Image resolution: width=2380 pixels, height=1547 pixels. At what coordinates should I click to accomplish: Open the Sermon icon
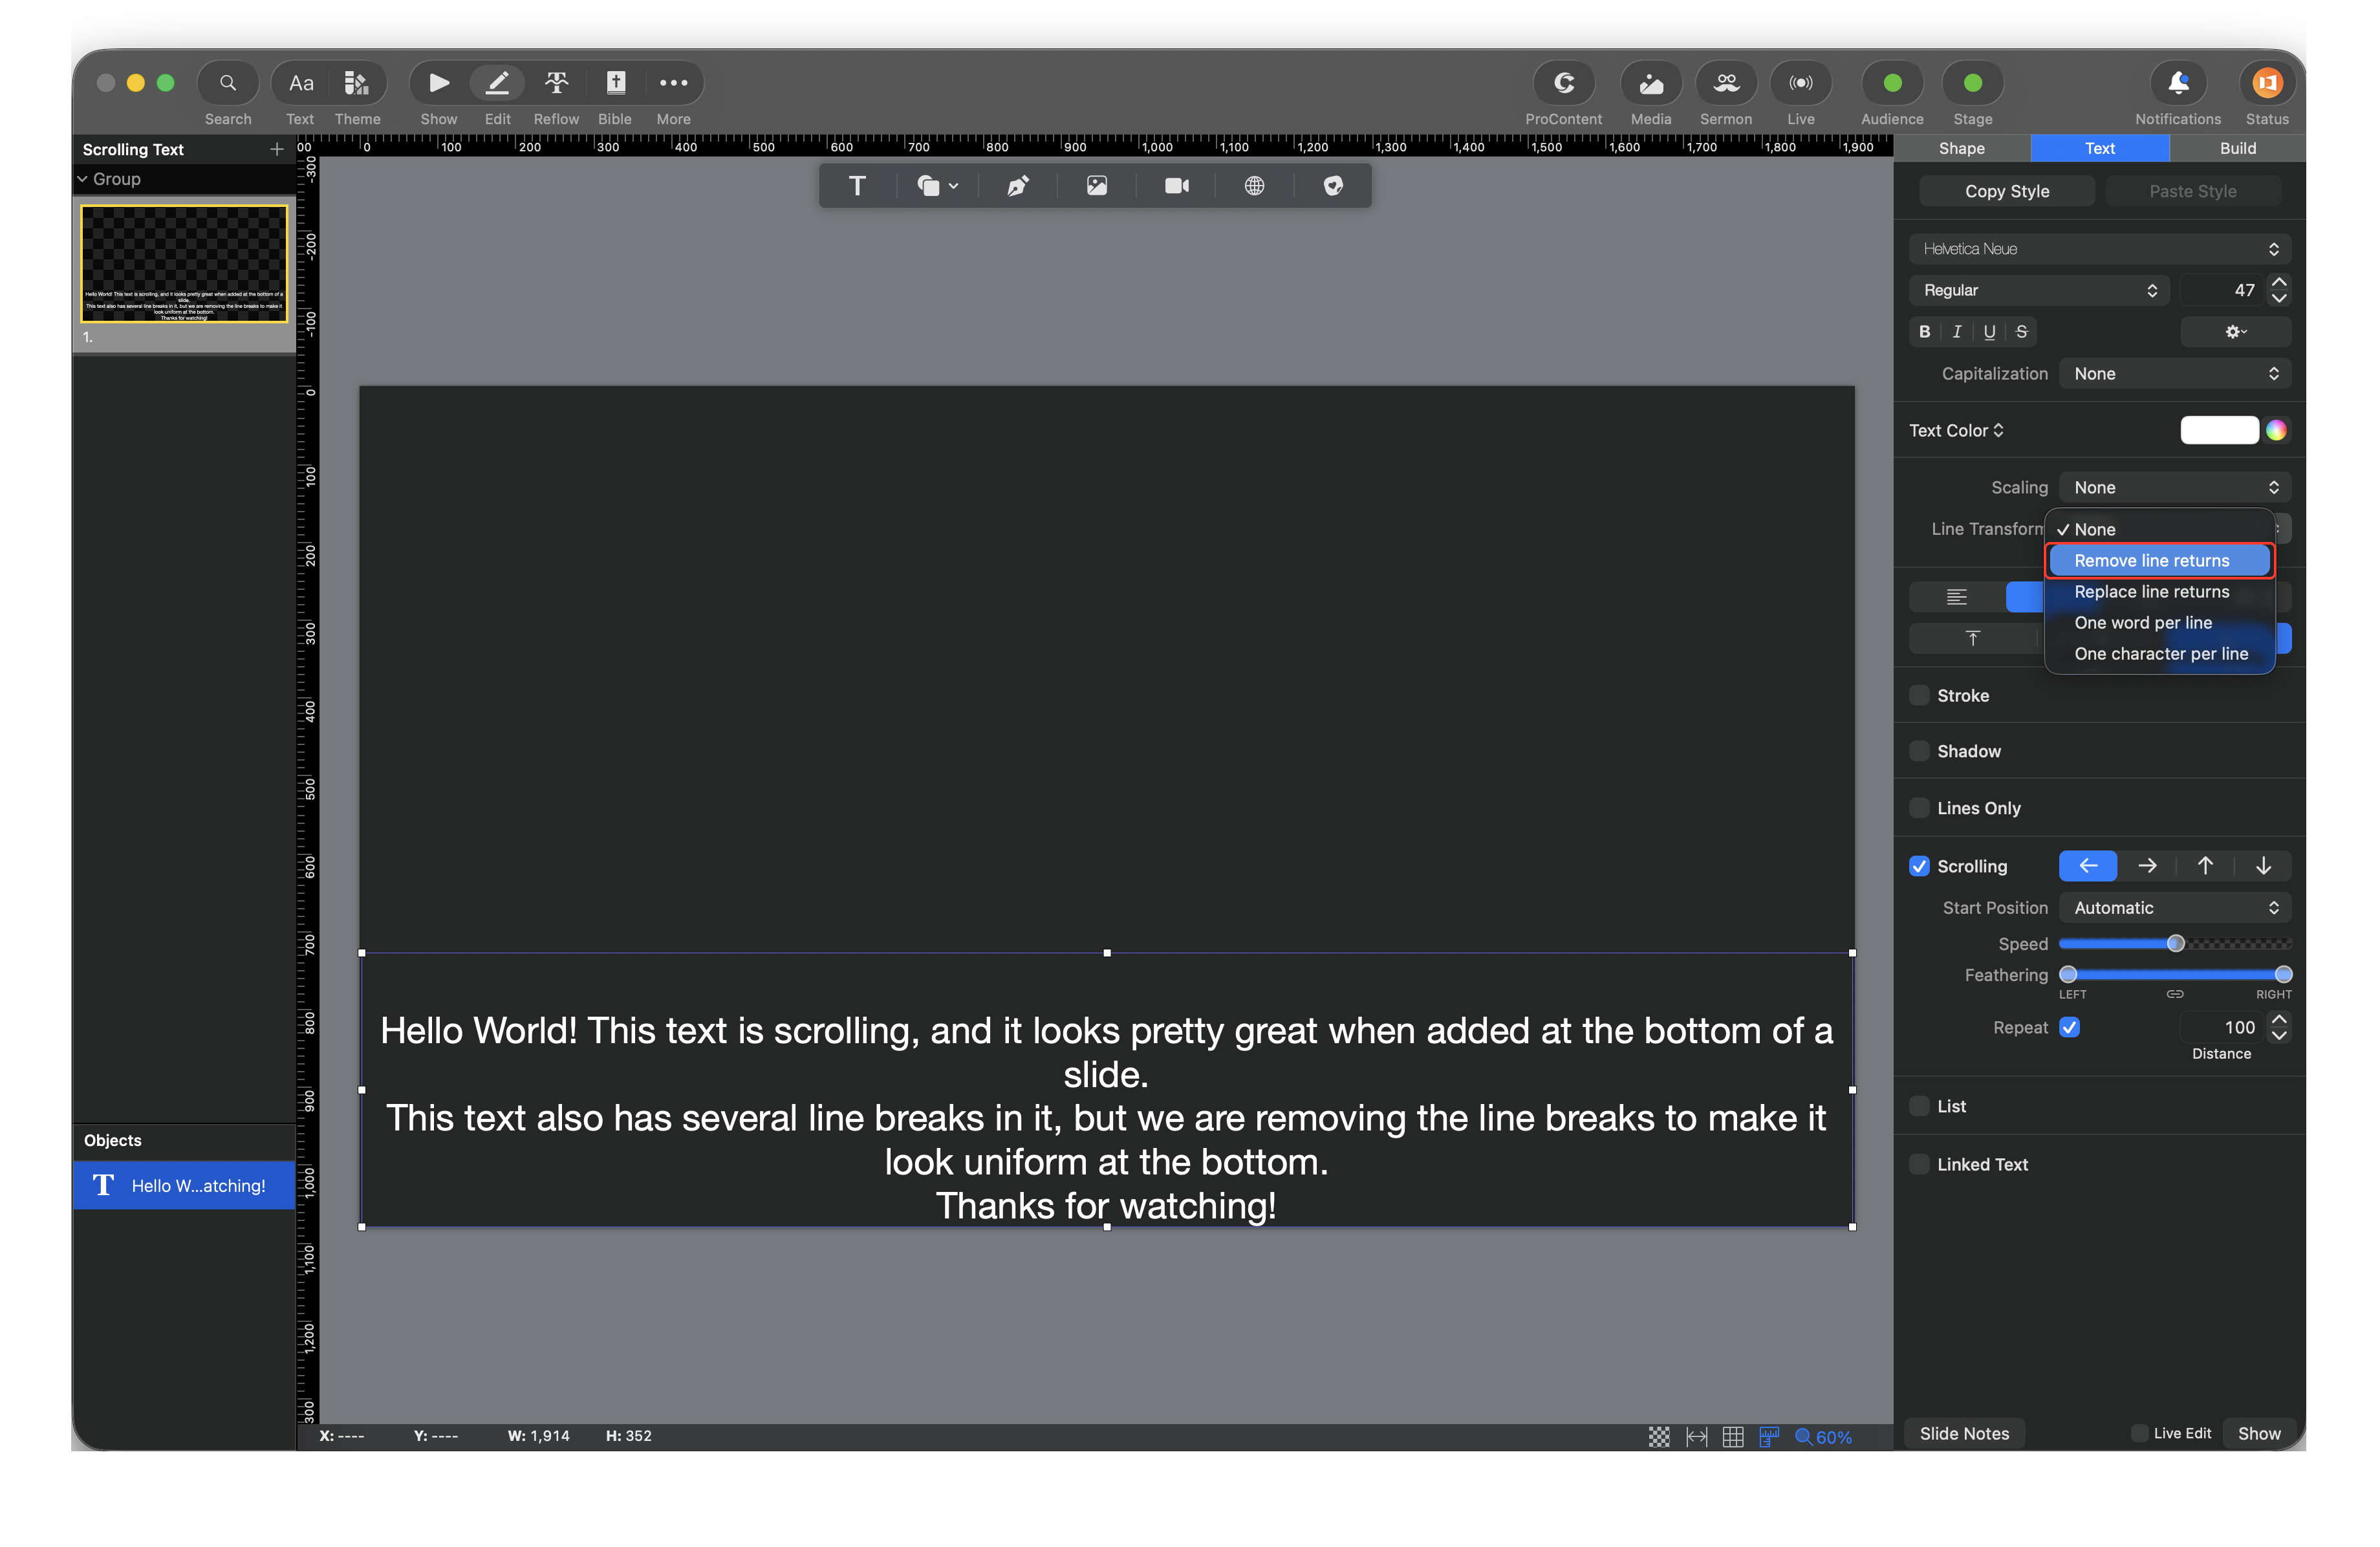click(x=1725, y=83)
